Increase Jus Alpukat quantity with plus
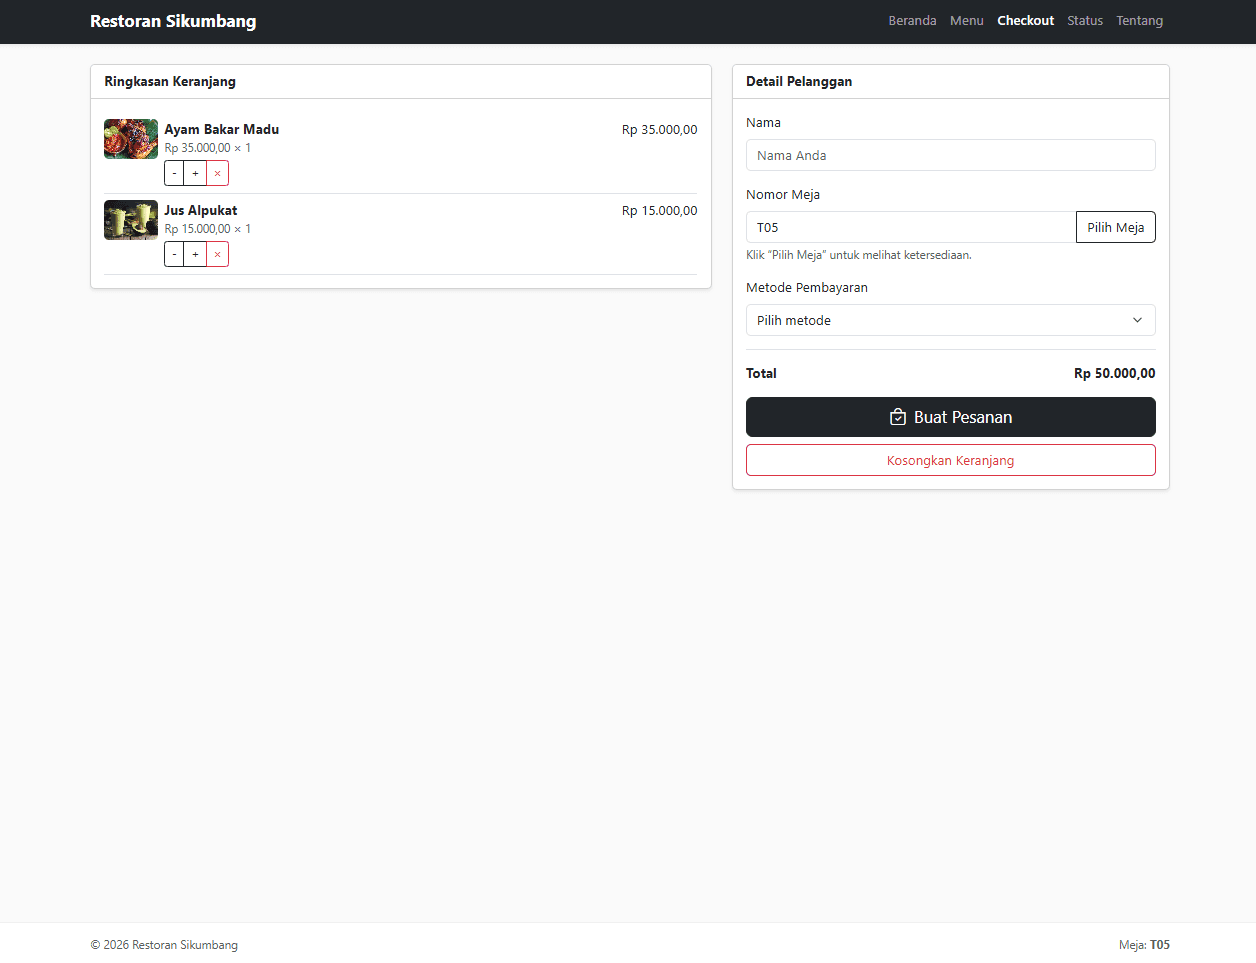The height and width of the screenshot is (963, 1256). tap(195, 254)
